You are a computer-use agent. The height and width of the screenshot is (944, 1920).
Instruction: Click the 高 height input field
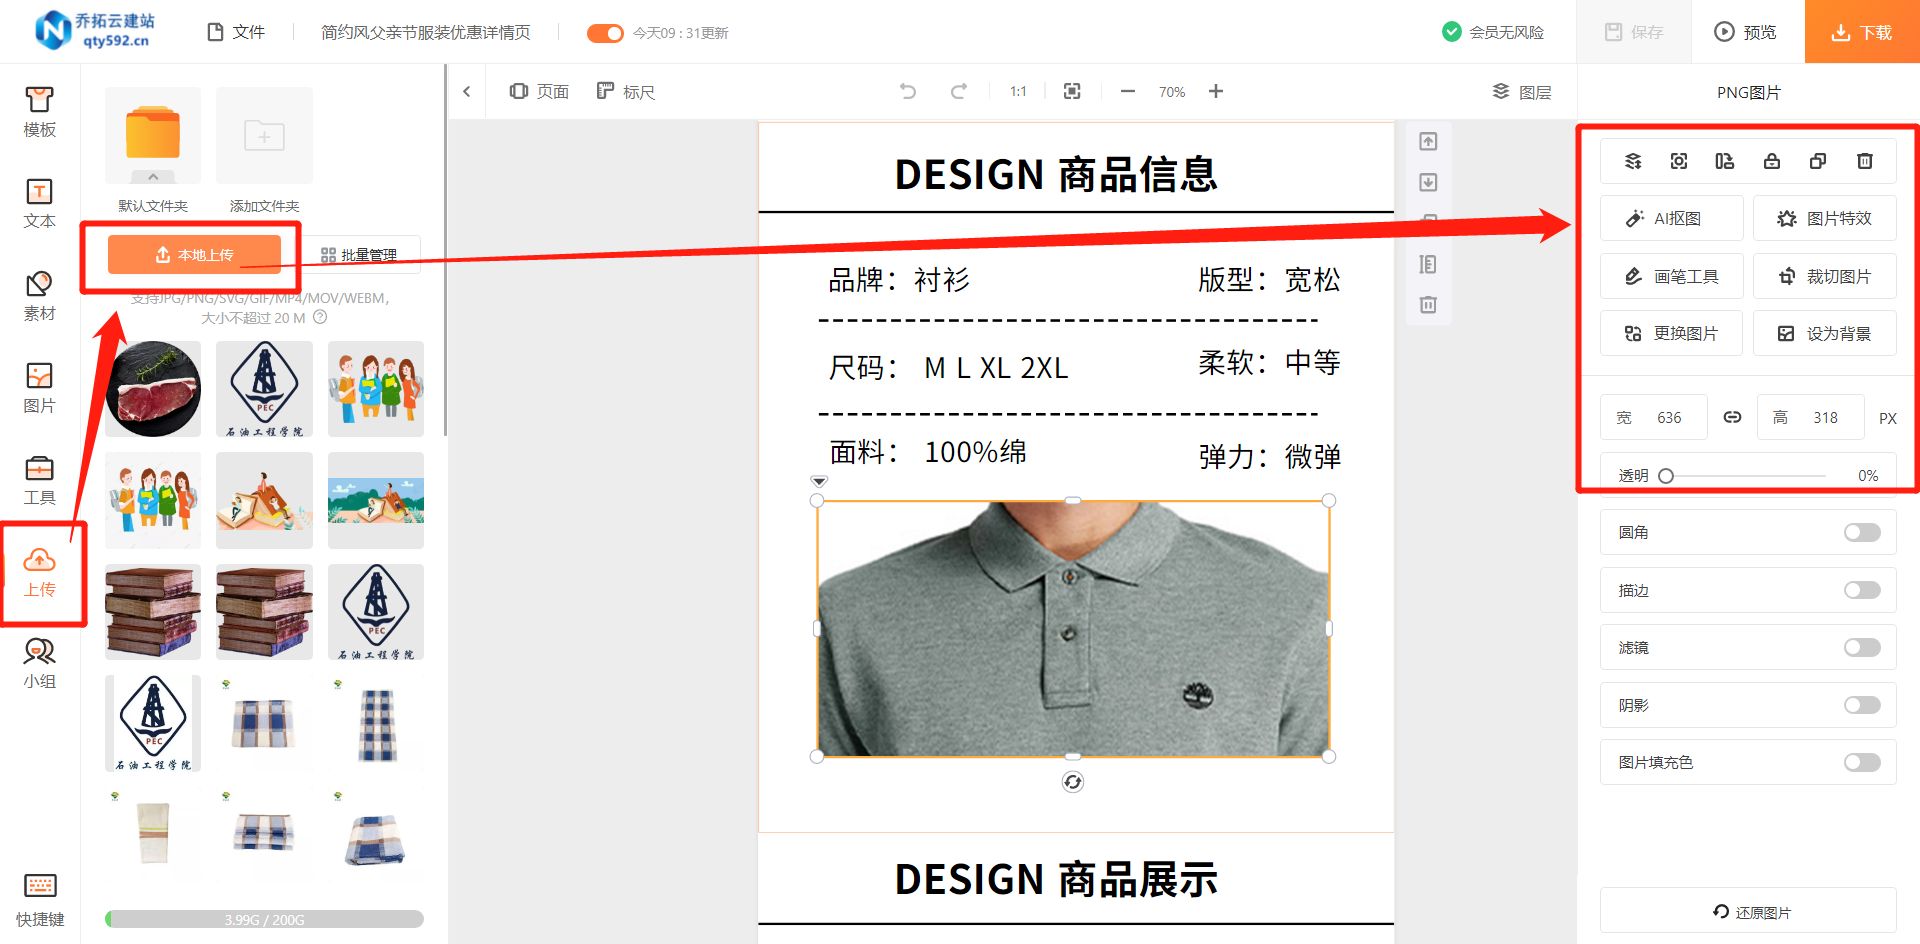[1810, 417]
